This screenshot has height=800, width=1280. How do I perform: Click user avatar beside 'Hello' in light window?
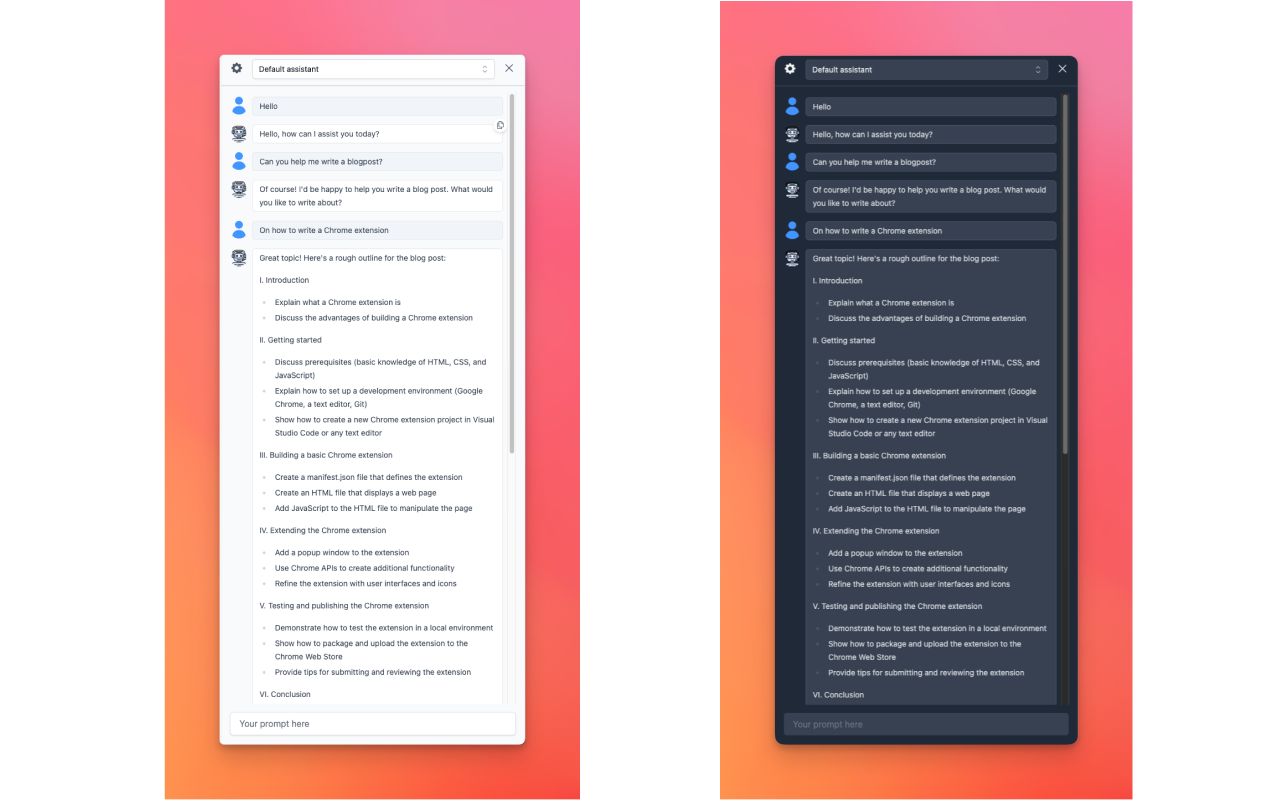click(239, 106)
